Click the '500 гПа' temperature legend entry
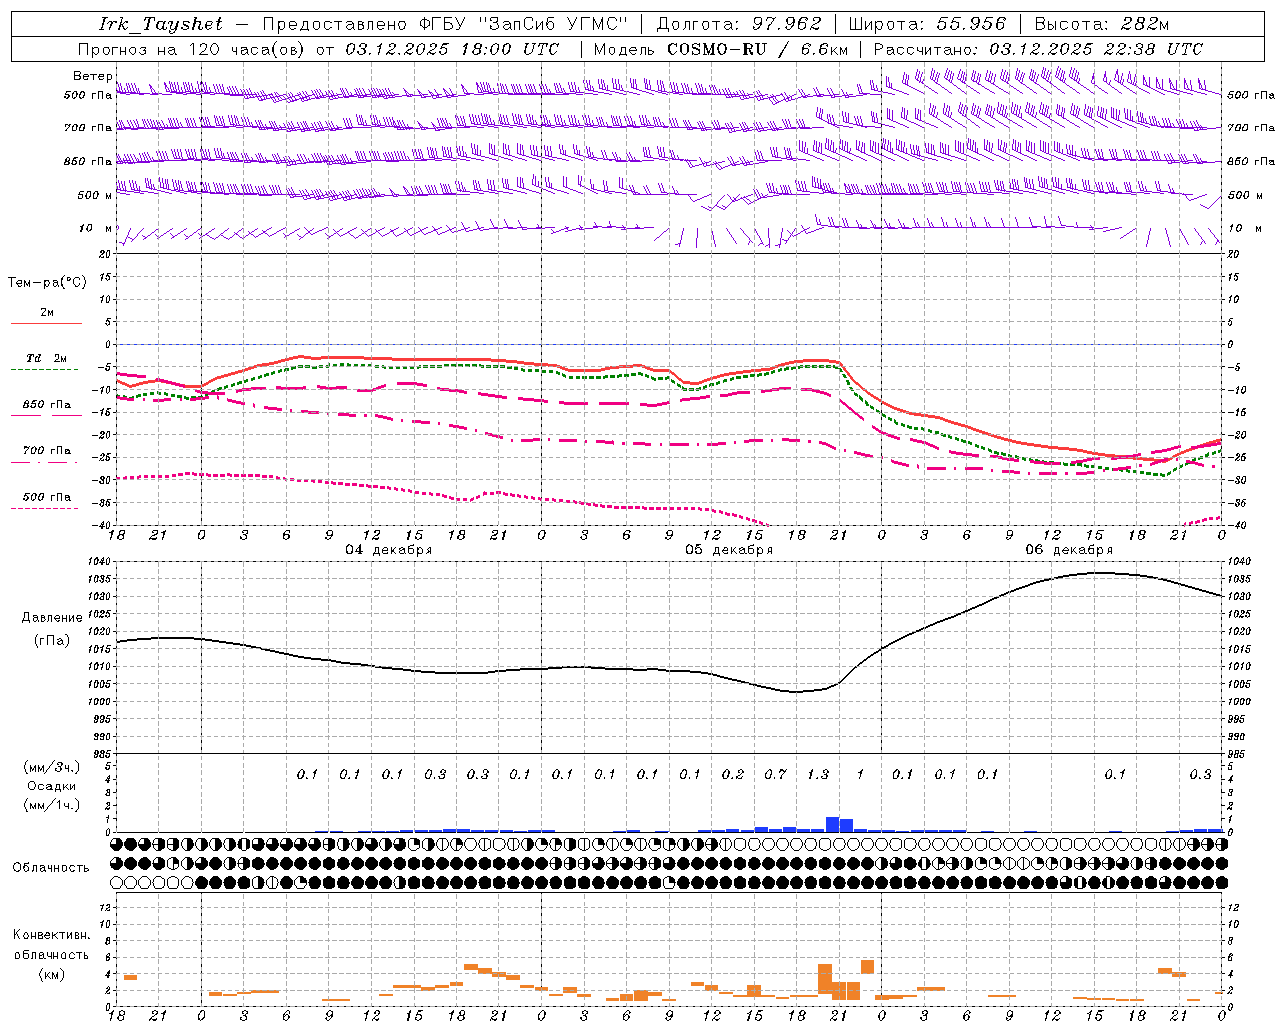This screenshot has width=1280, height=1024. click(x=47, y=497)
